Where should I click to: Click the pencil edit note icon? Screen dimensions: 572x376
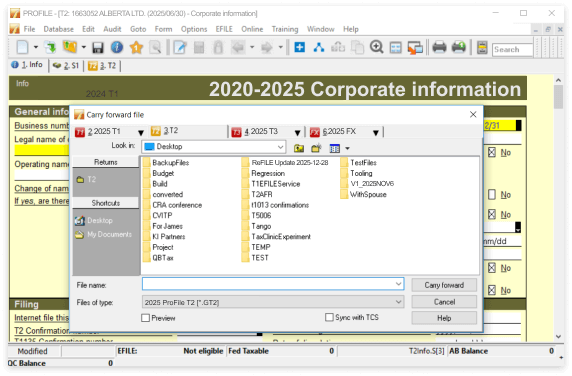[x=180, y=47]
